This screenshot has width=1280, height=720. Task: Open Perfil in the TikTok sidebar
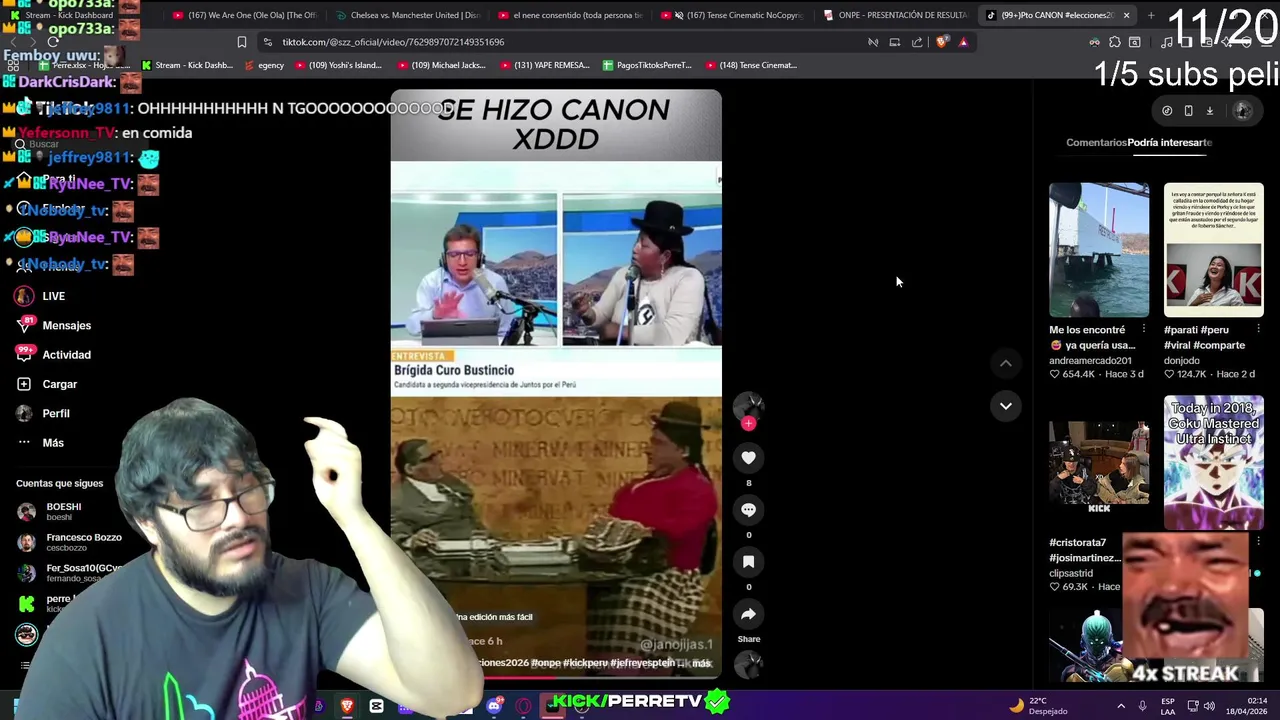click(43, 413)
